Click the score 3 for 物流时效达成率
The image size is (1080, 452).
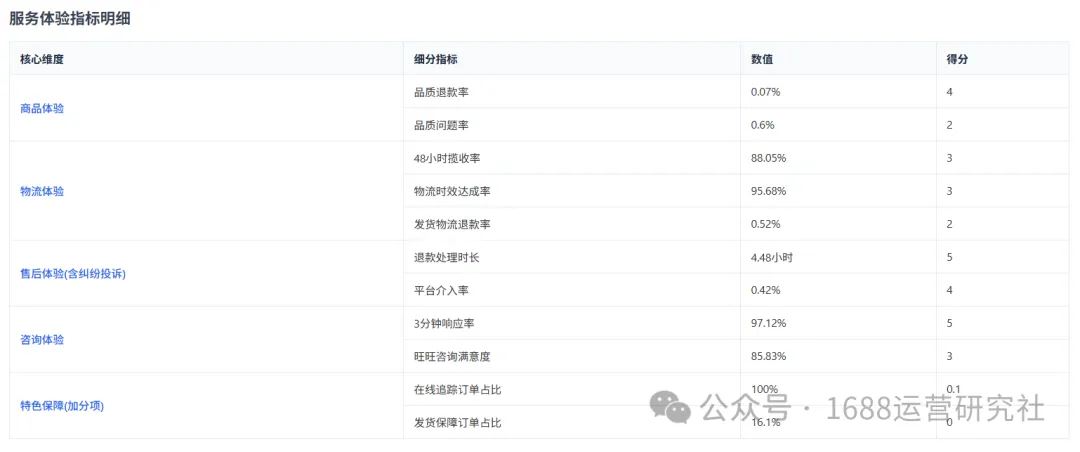(950, 191)
